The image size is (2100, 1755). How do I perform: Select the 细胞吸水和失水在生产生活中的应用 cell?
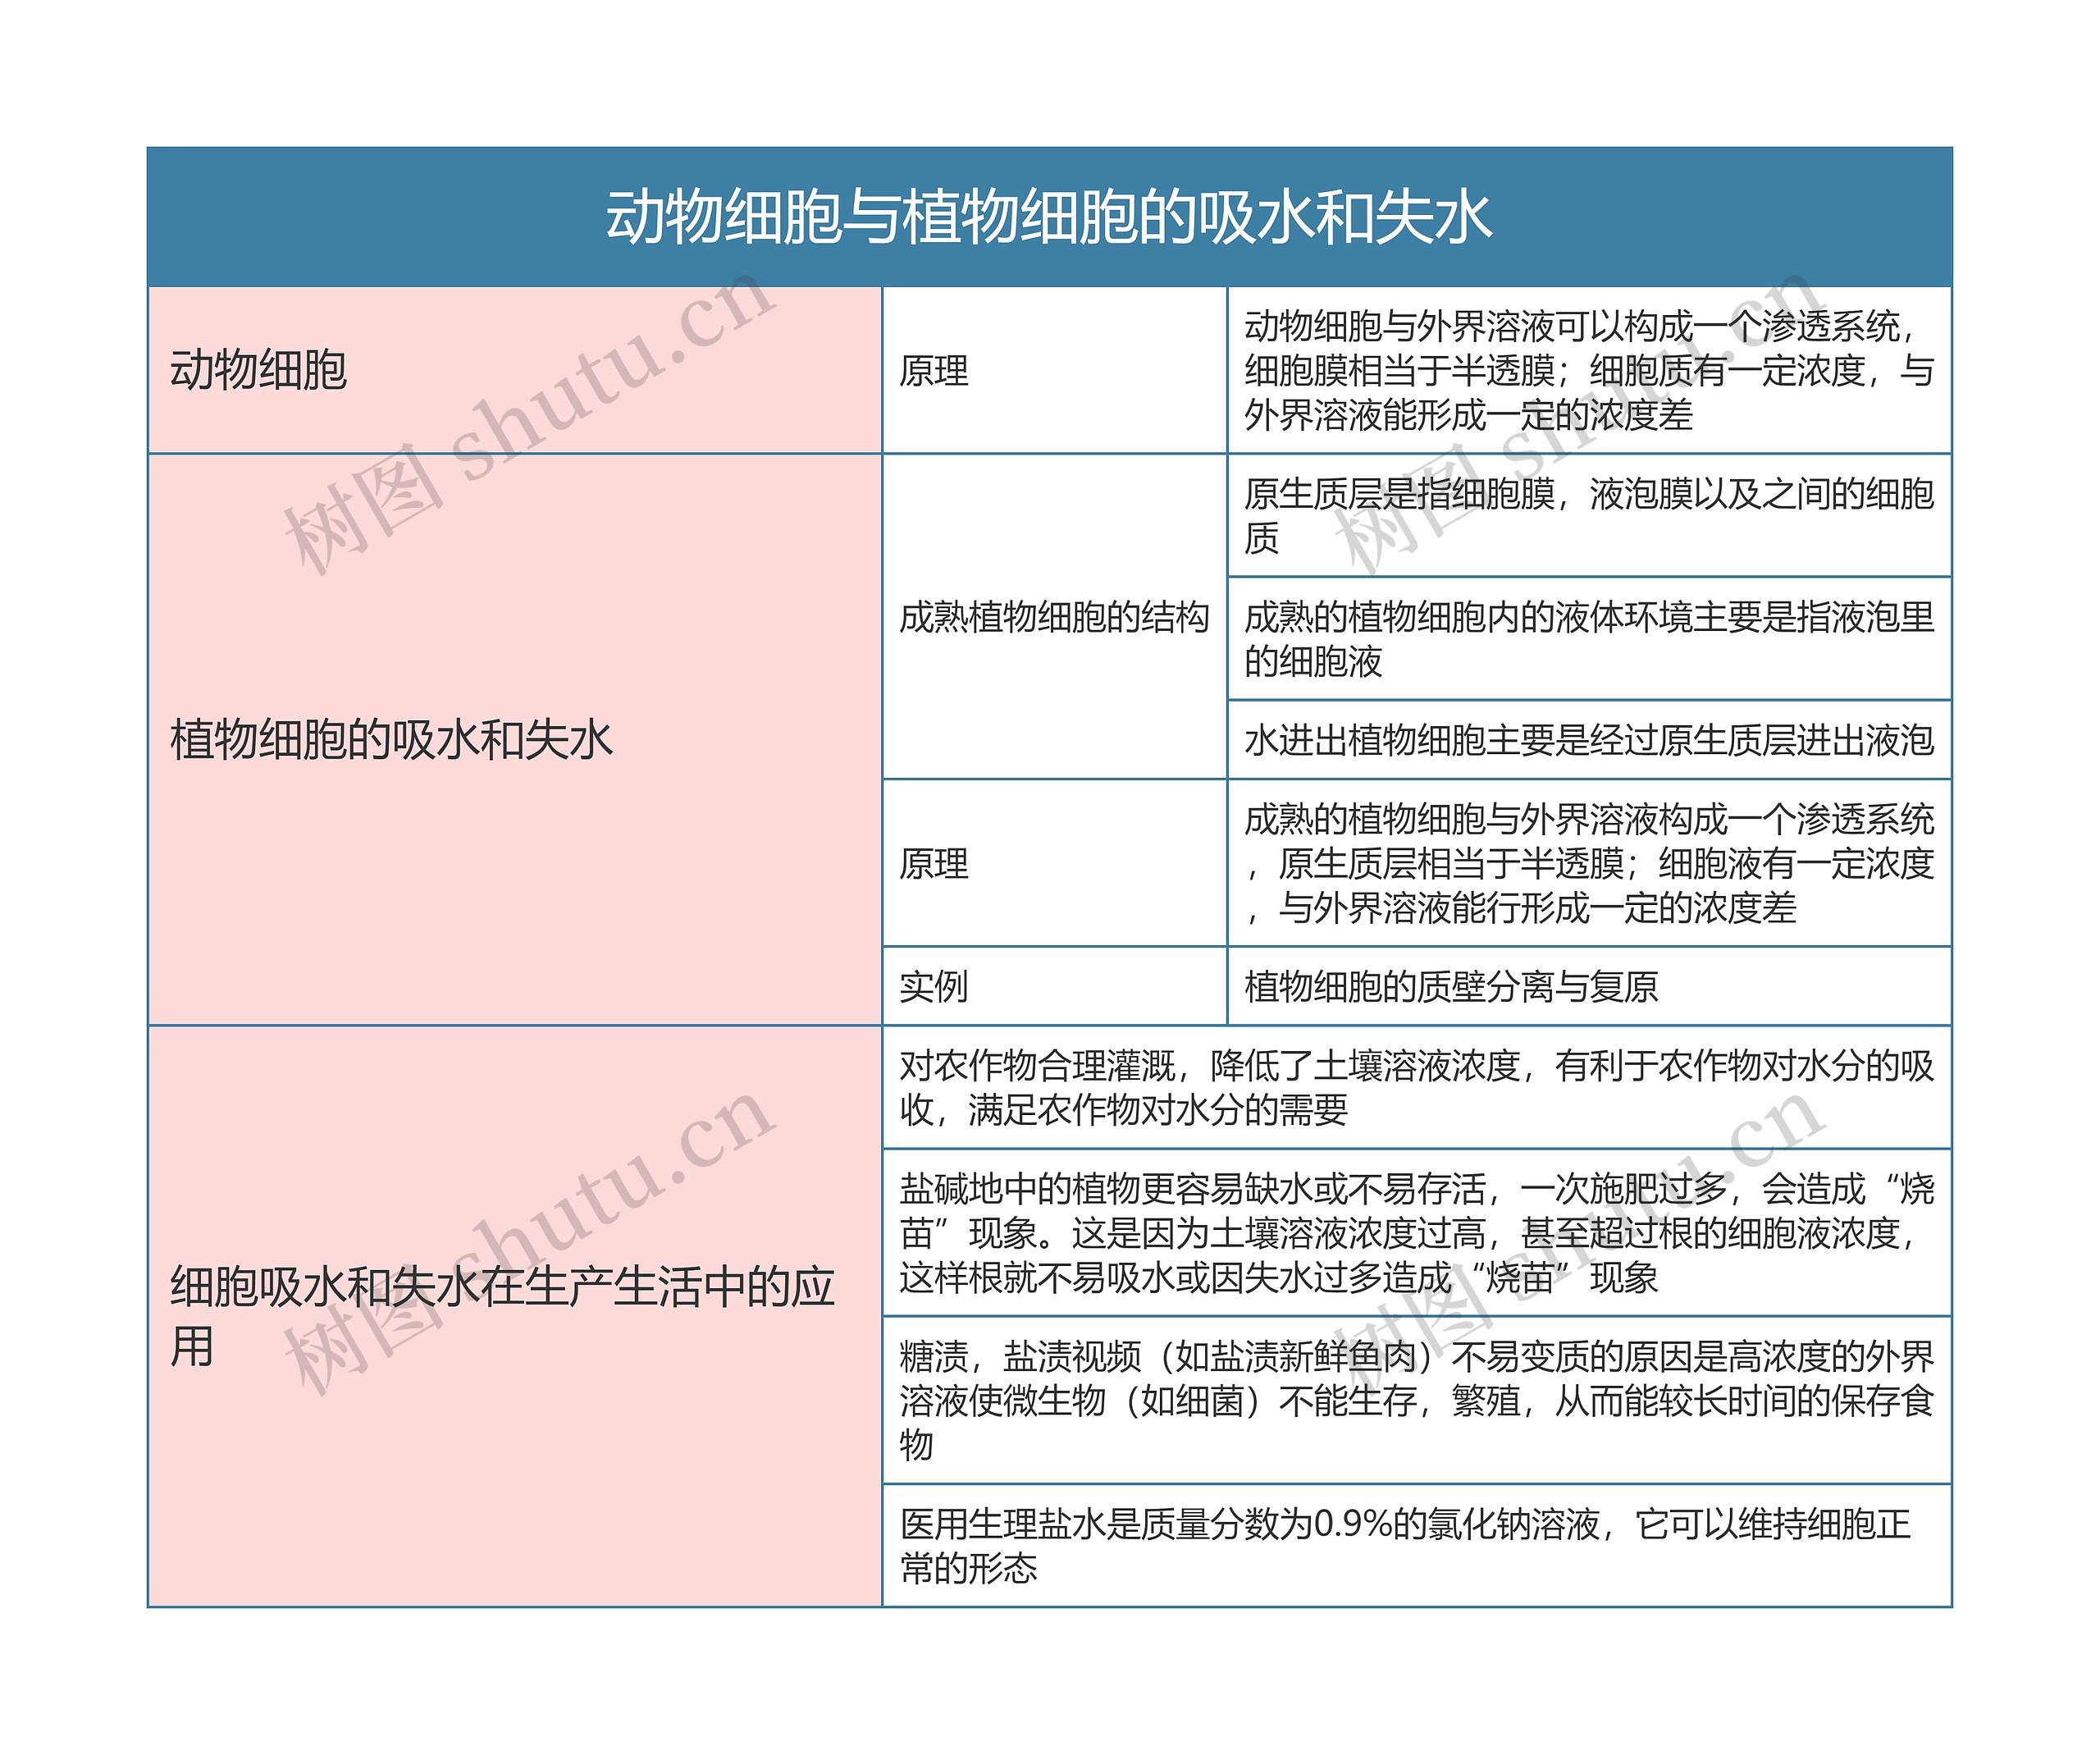(515, 1317)
